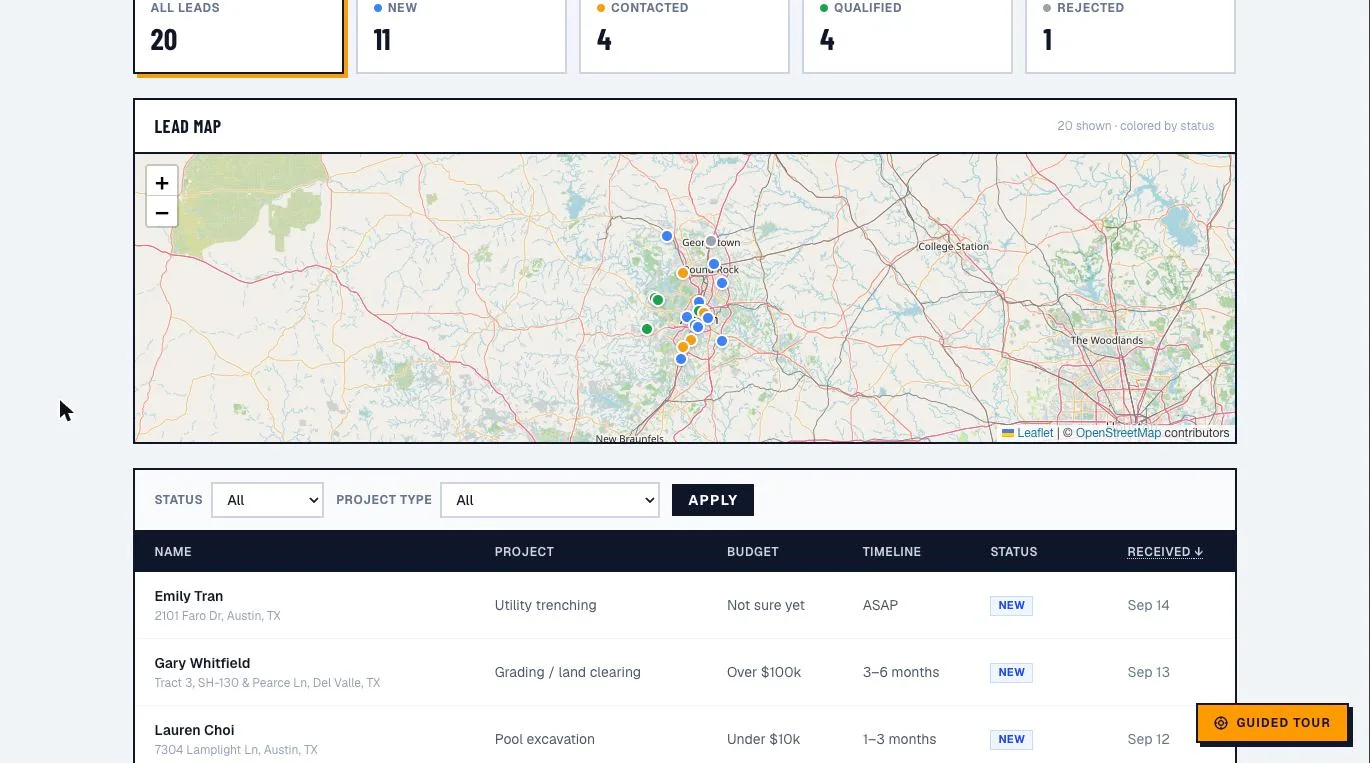Viewport: 1370px width, 763px height.
Task: Open the All Leads summary card
Action: tap(239, 36)
